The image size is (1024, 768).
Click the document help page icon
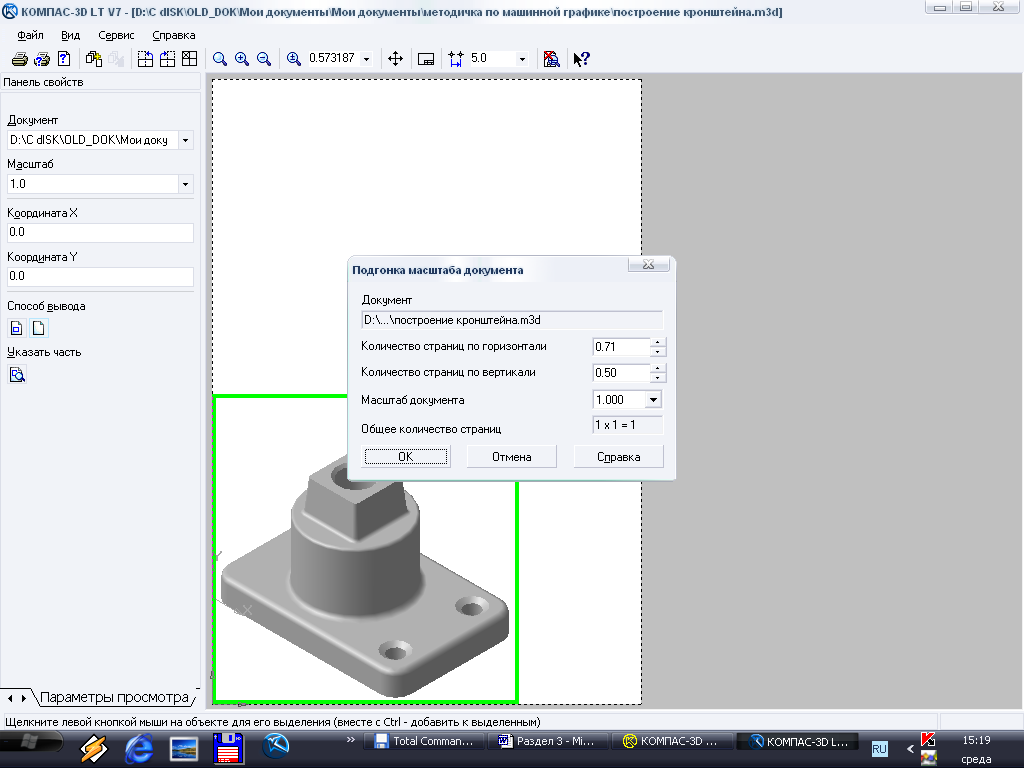[64, 59]
